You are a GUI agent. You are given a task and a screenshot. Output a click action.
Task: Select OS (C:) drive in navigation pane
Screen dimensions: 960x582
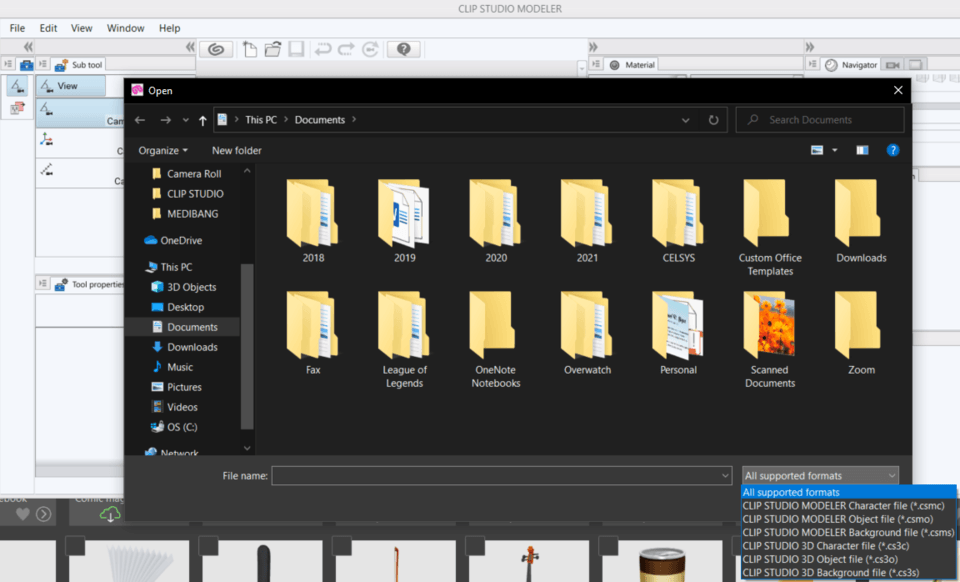pos(174,427)
